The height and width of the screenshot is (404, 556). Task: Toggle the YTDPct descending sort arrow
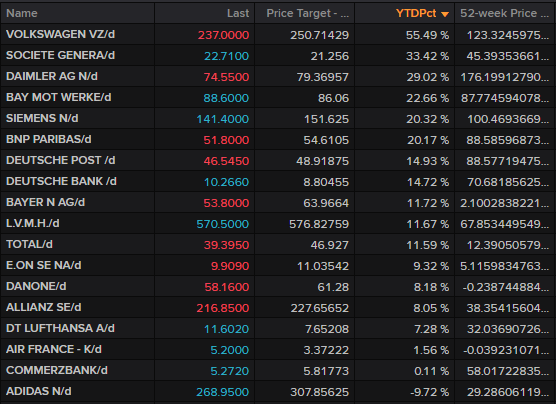tap(445, 14)
